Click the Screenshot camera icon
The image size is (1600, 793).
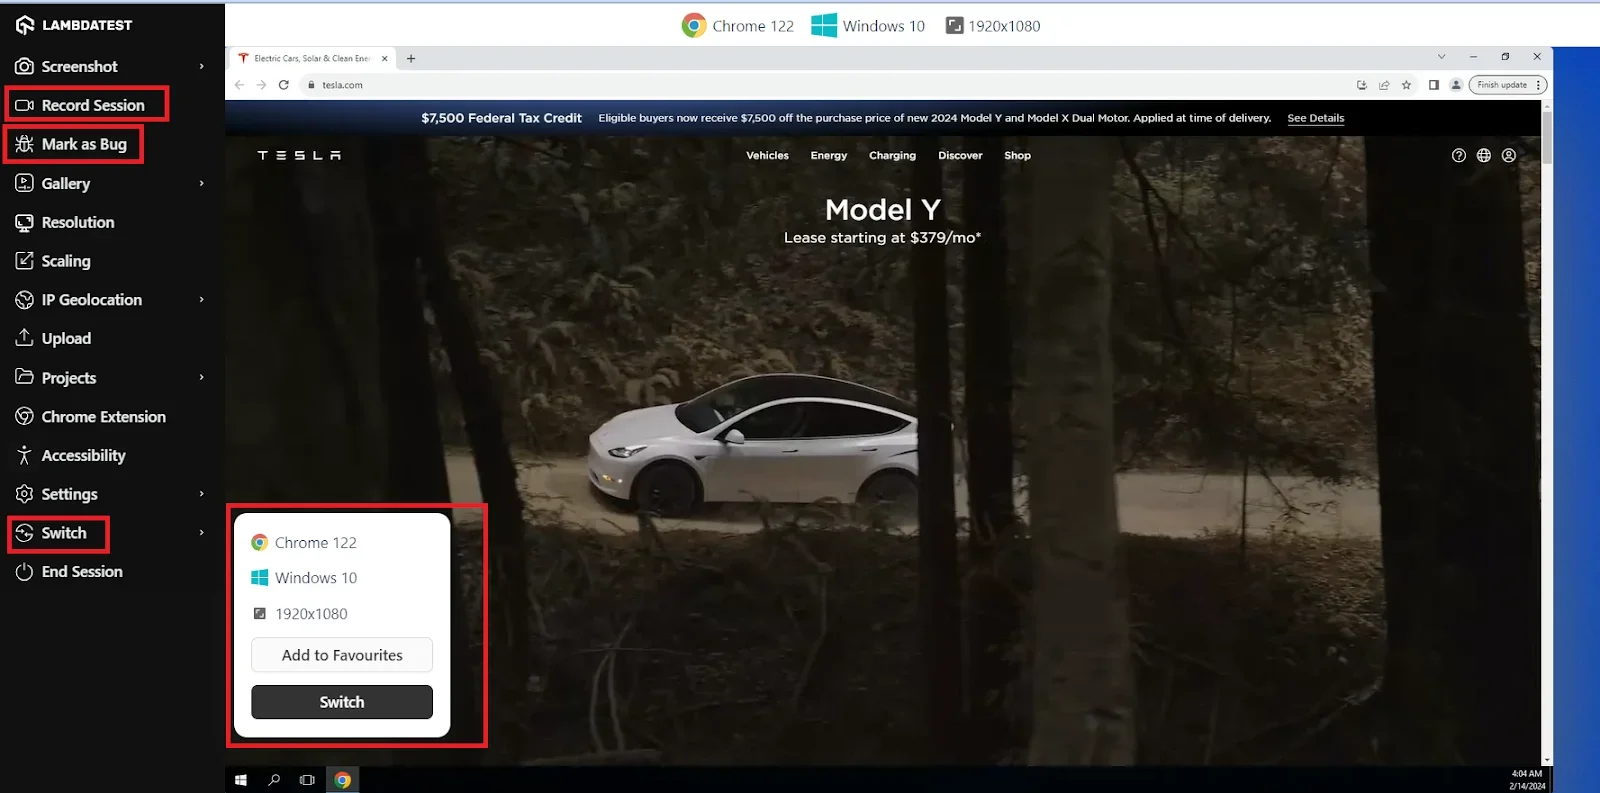(x=25, y=66)
